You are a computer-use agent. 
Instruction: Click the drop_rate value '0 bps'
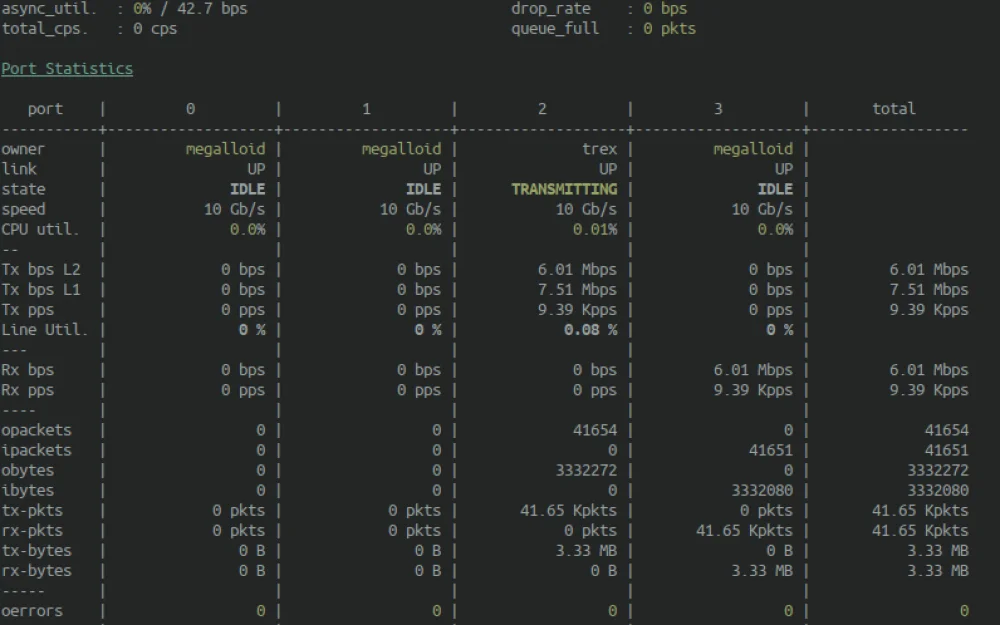click(x=665, y=9)
